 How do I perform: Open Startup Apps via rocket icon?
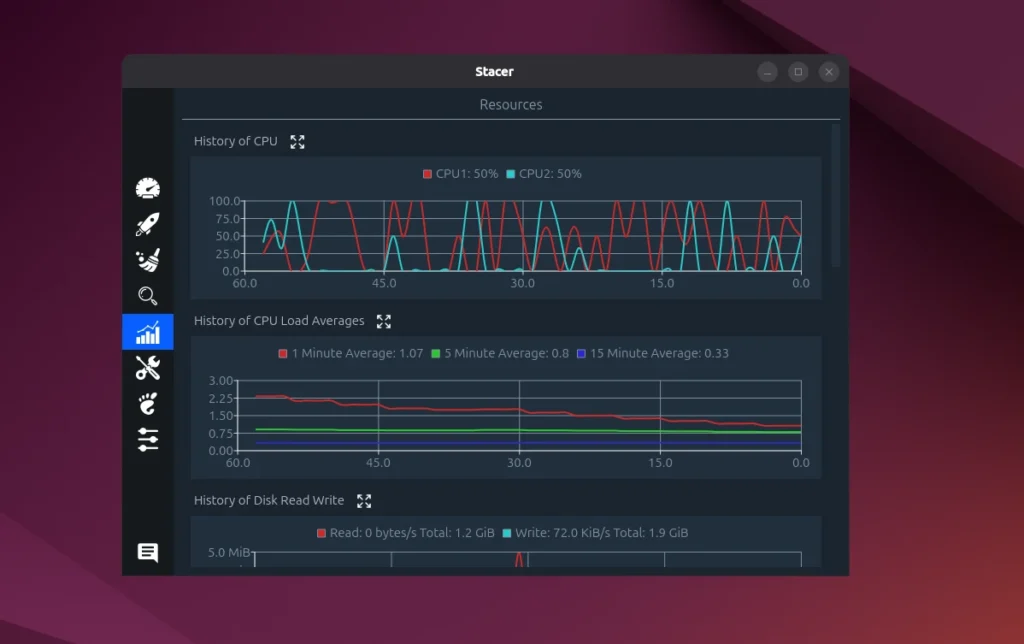click(148, 224)
